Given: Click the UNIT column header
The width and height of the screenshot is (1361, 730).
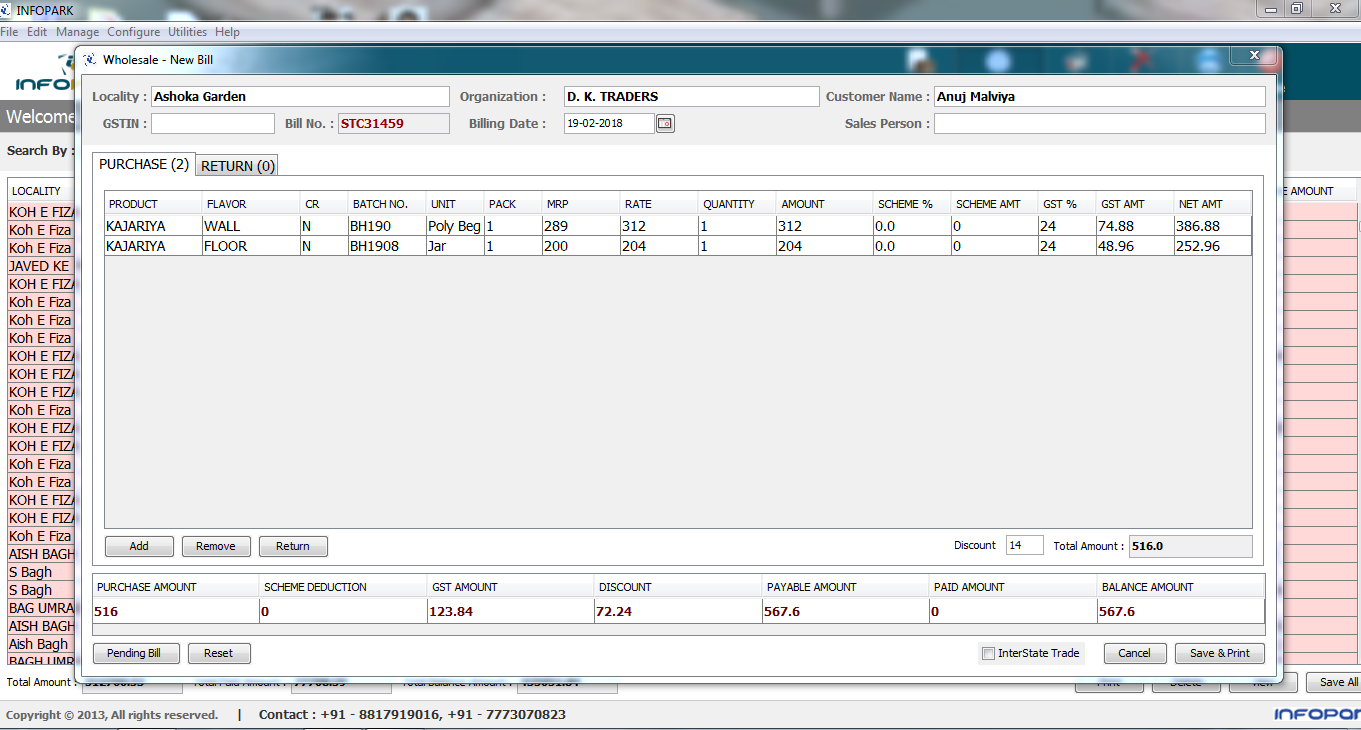Looking at the screenshot, I should coord(456,204).
